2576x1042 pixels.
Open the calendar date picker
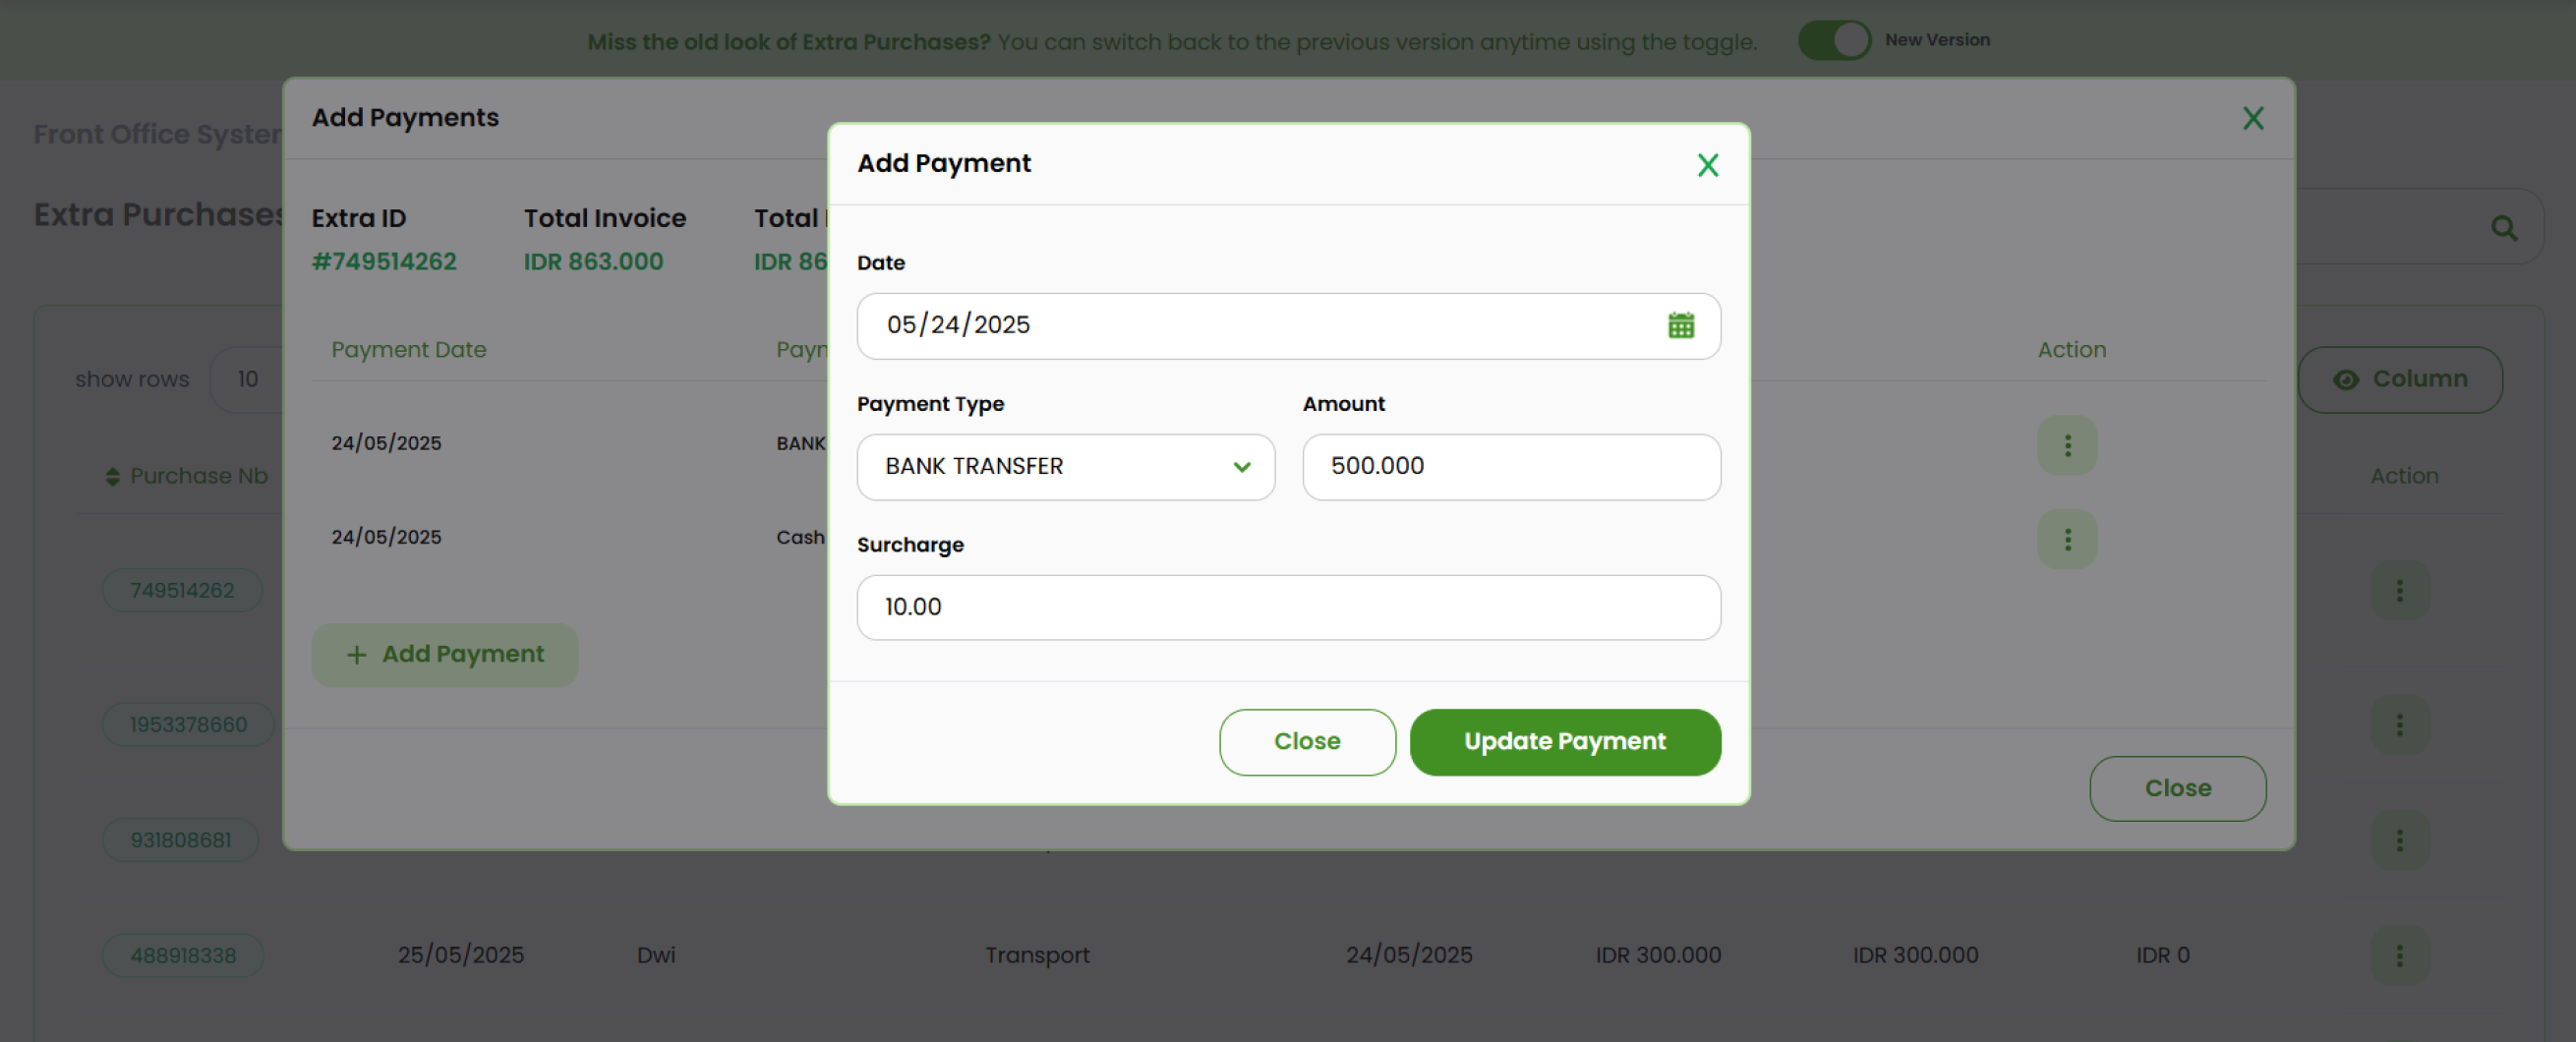[x=1680, y=324]
